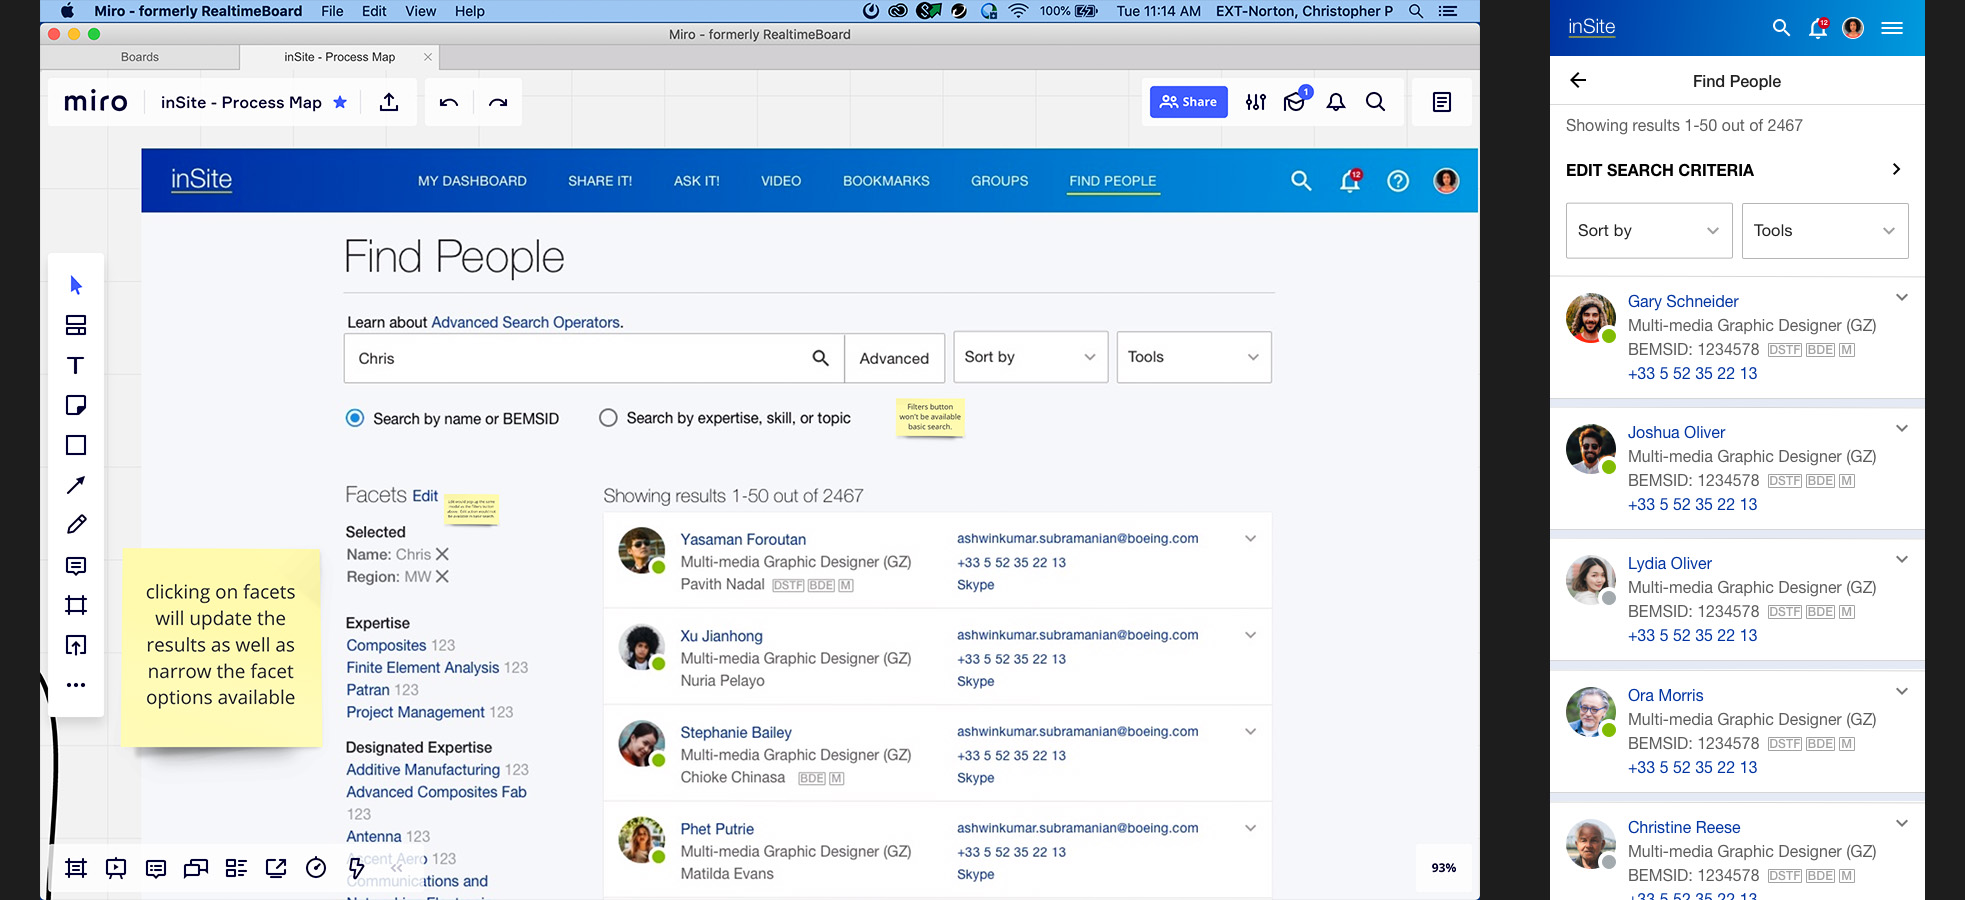Undo the last action
Screen dimensions: 1965x900
coord(449,102)
